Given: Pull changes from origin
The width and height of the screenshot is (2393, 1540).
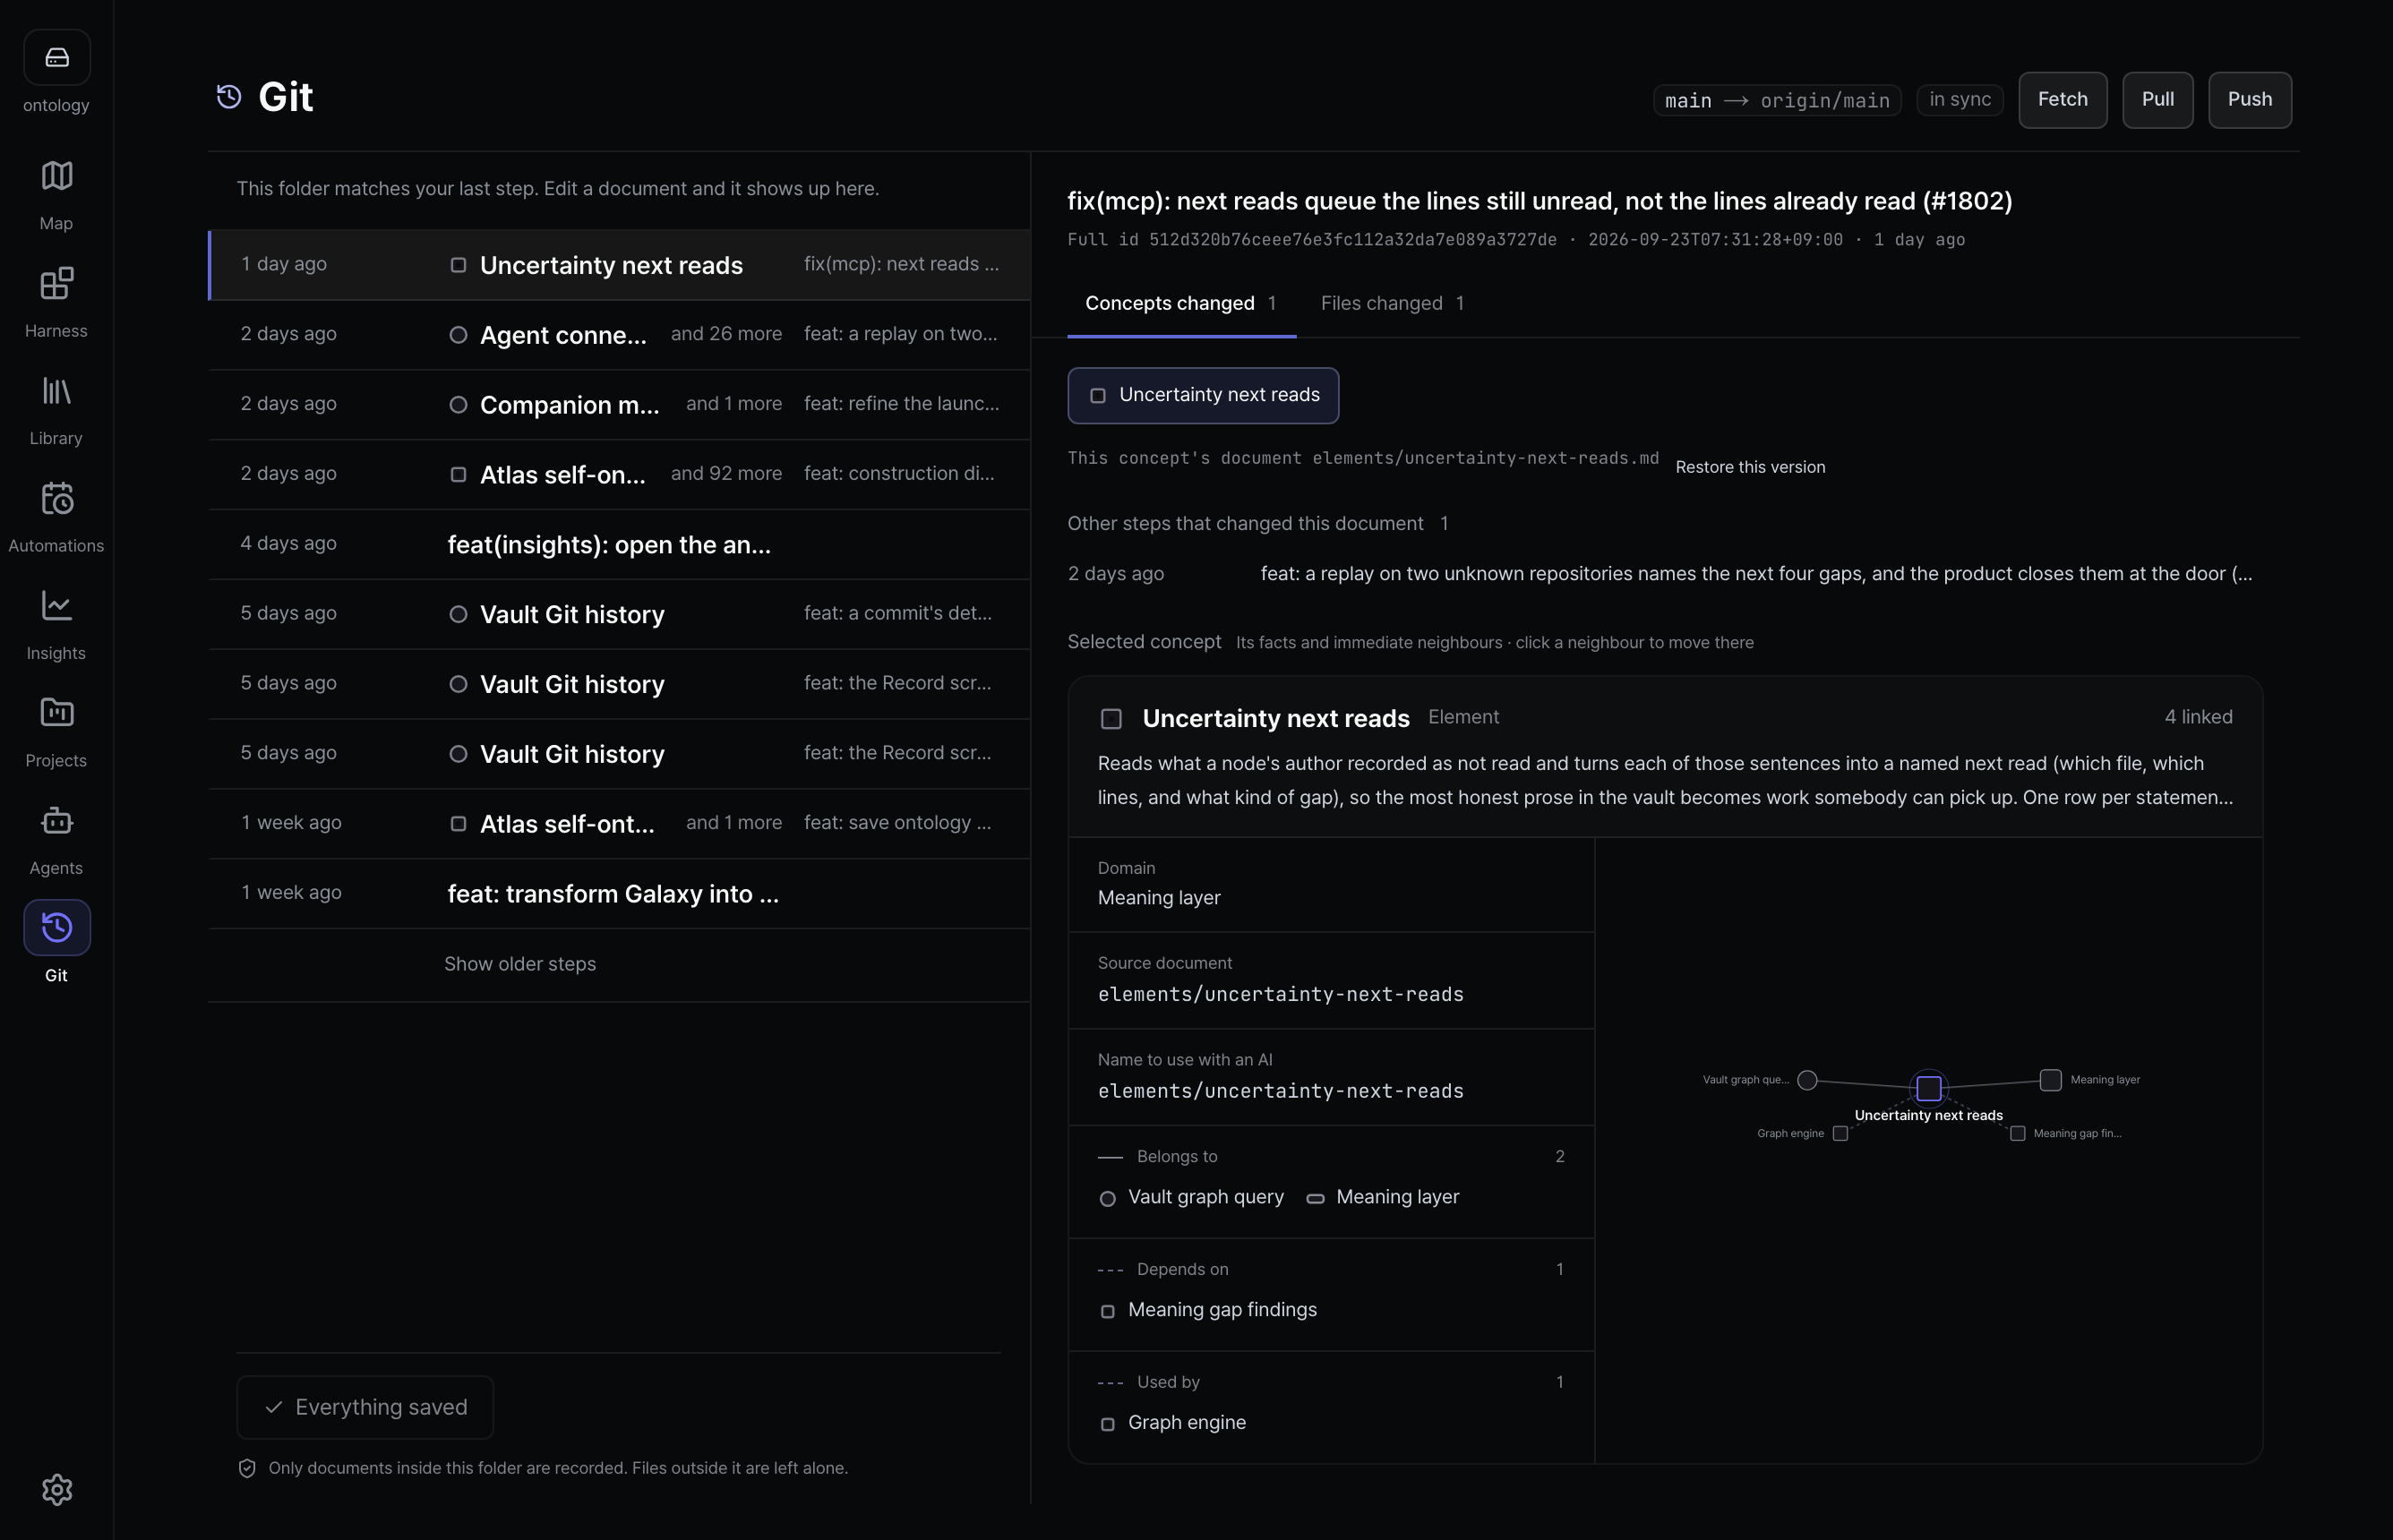Looking at the screenshot, I should tap(2157, 100).
